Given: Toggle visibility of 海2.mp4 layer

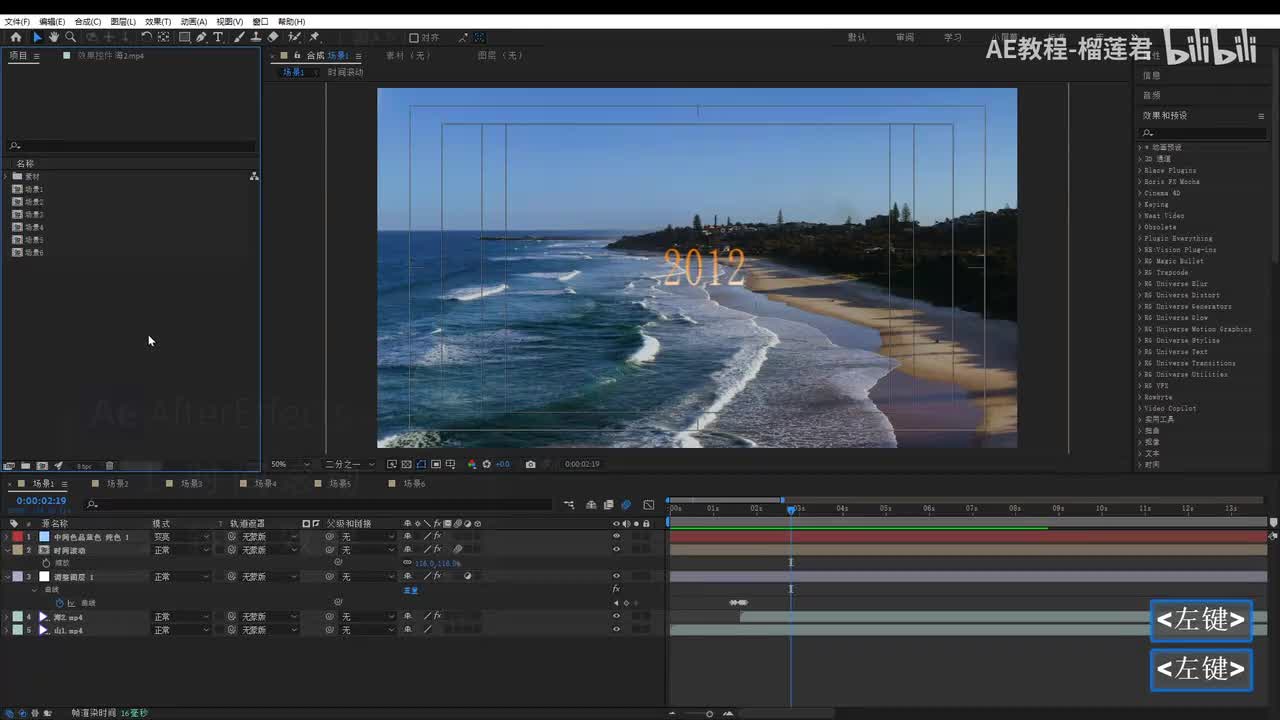Looking at the screenshot, I should pyautogui.click(x=616, y=617).
